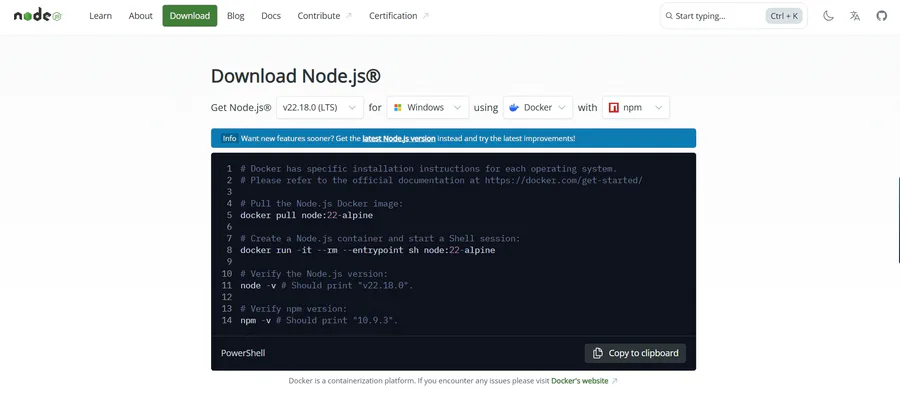Follow the latest Node.js version link
The width and height of the screenshot is (900, 393).
coord(399,138)
